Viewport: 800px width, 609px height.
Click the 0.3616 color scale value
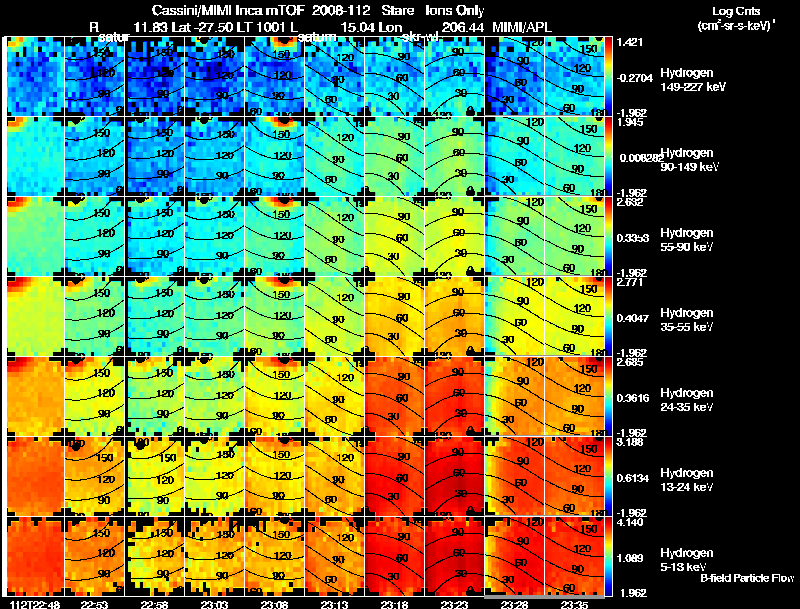[x=633, y=398]
